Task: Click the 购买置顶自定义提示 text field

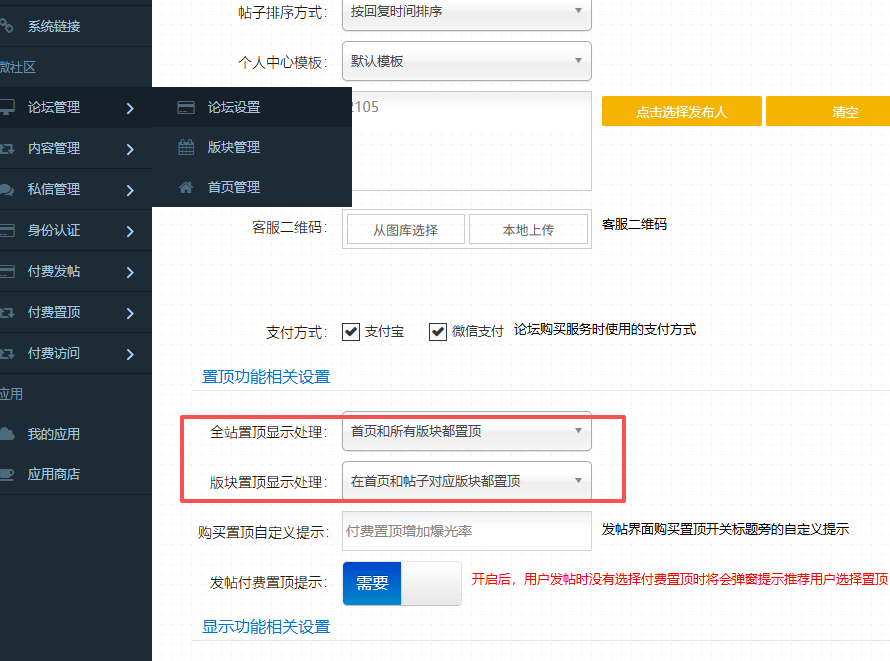Action: (x=466, y=531)
